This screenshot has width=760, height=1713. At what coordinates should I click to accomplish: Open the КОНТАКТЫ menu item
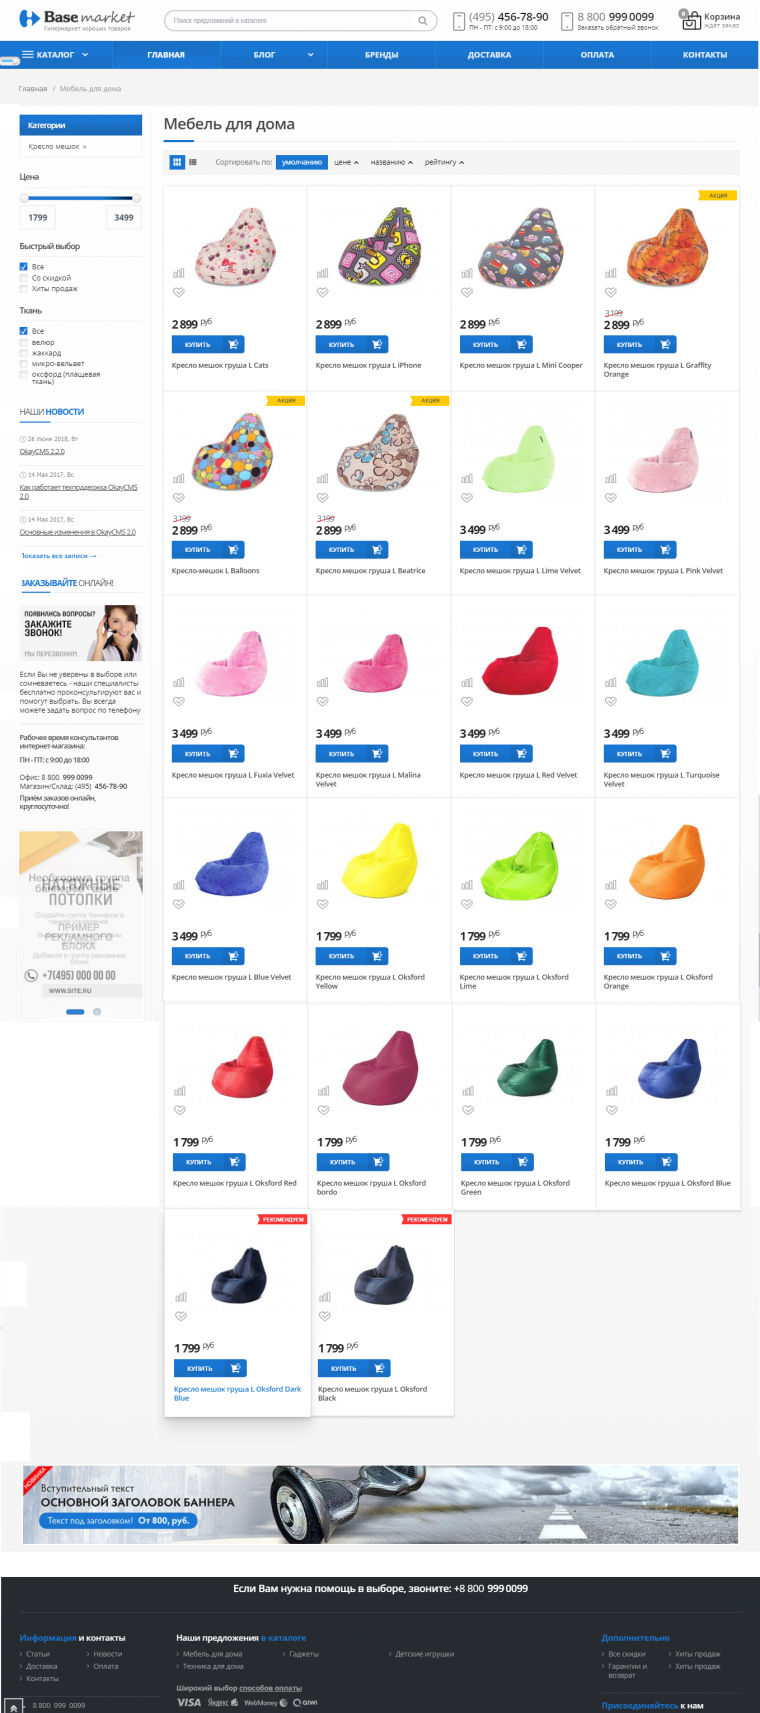pyautogui.click(x=705, y=55)
